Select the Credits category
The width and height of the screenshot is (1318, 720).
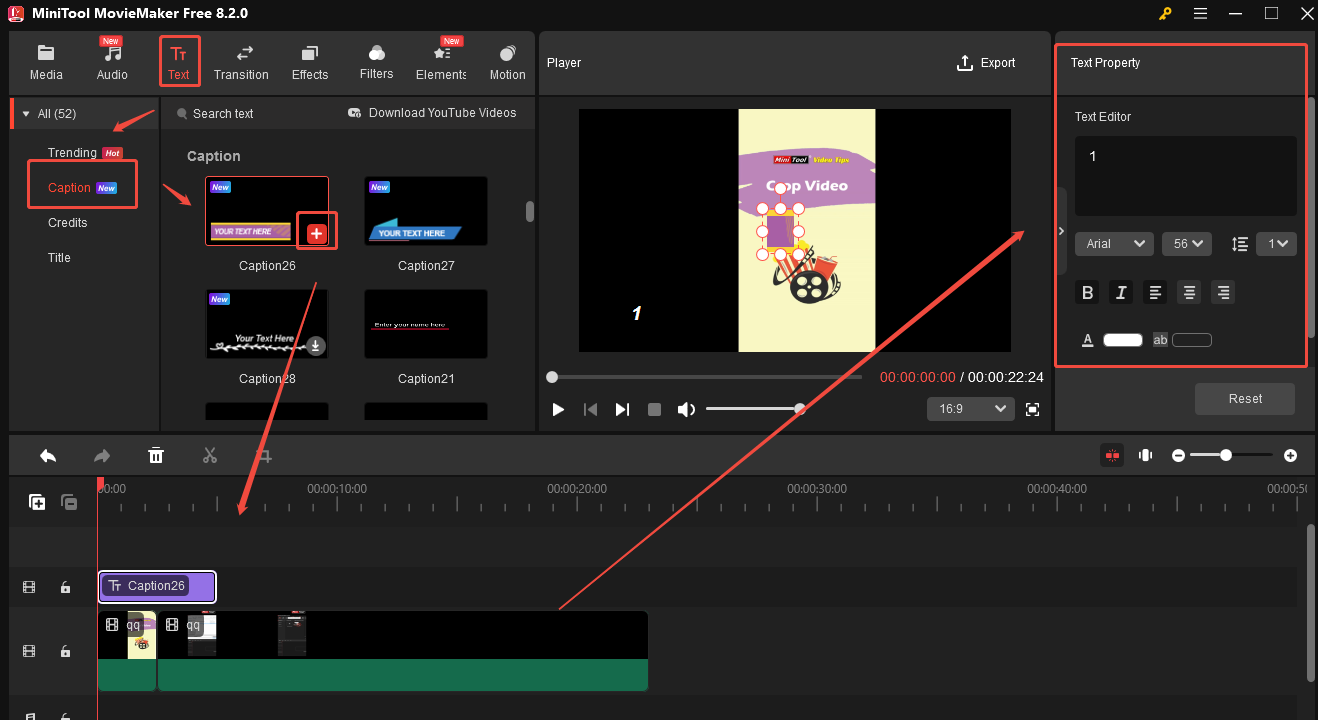(x=68, y=223)
